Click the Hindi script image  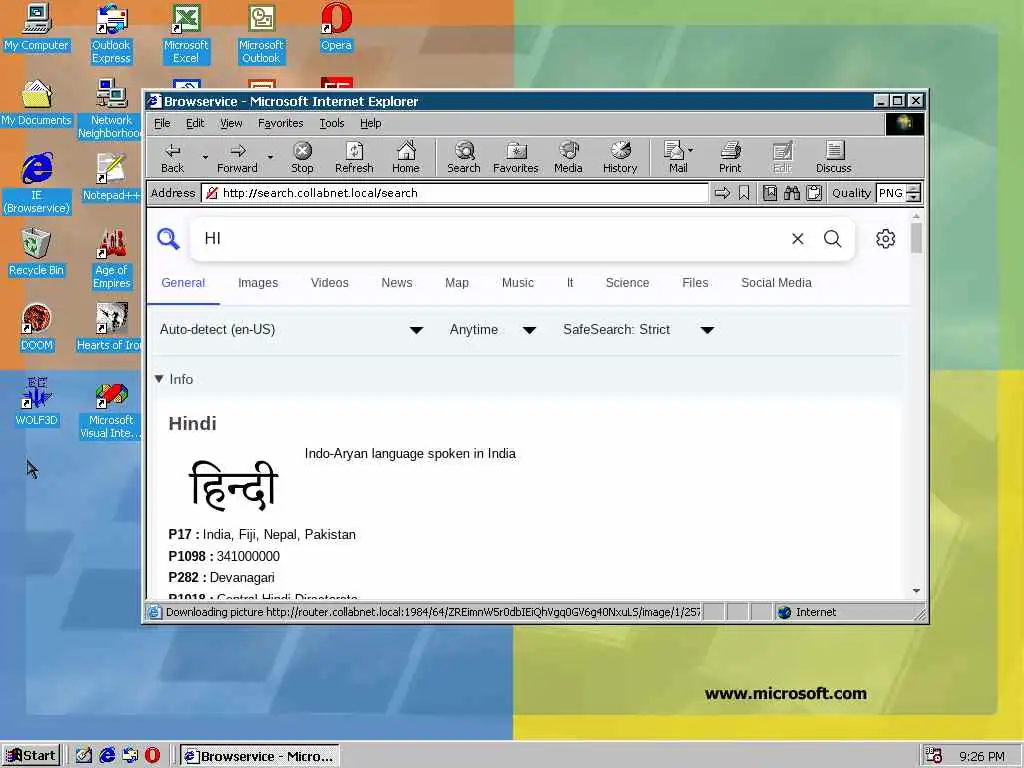click(233, 485)
